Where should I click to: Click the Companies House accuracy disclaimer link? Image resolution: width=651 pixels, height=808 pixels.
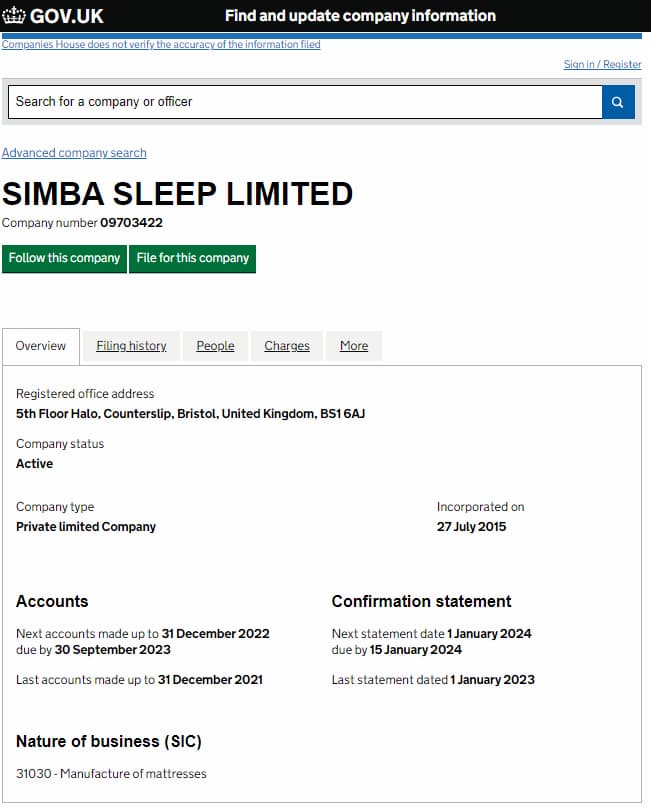click(161, 44)
